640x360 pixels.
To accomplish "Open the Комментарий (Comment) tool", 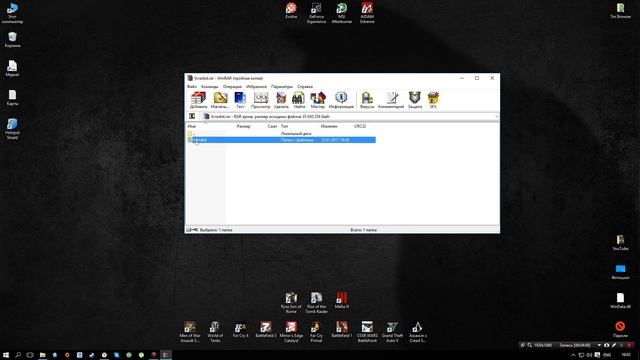I will click(391, 100).
